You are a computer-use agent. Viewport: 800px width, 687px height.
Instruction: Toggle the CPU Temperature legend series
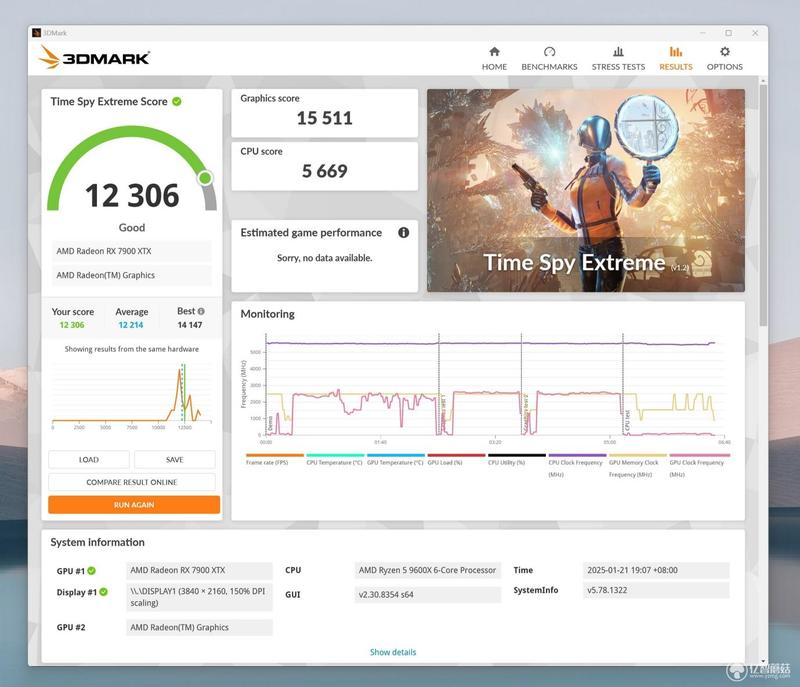coord(335,460)
